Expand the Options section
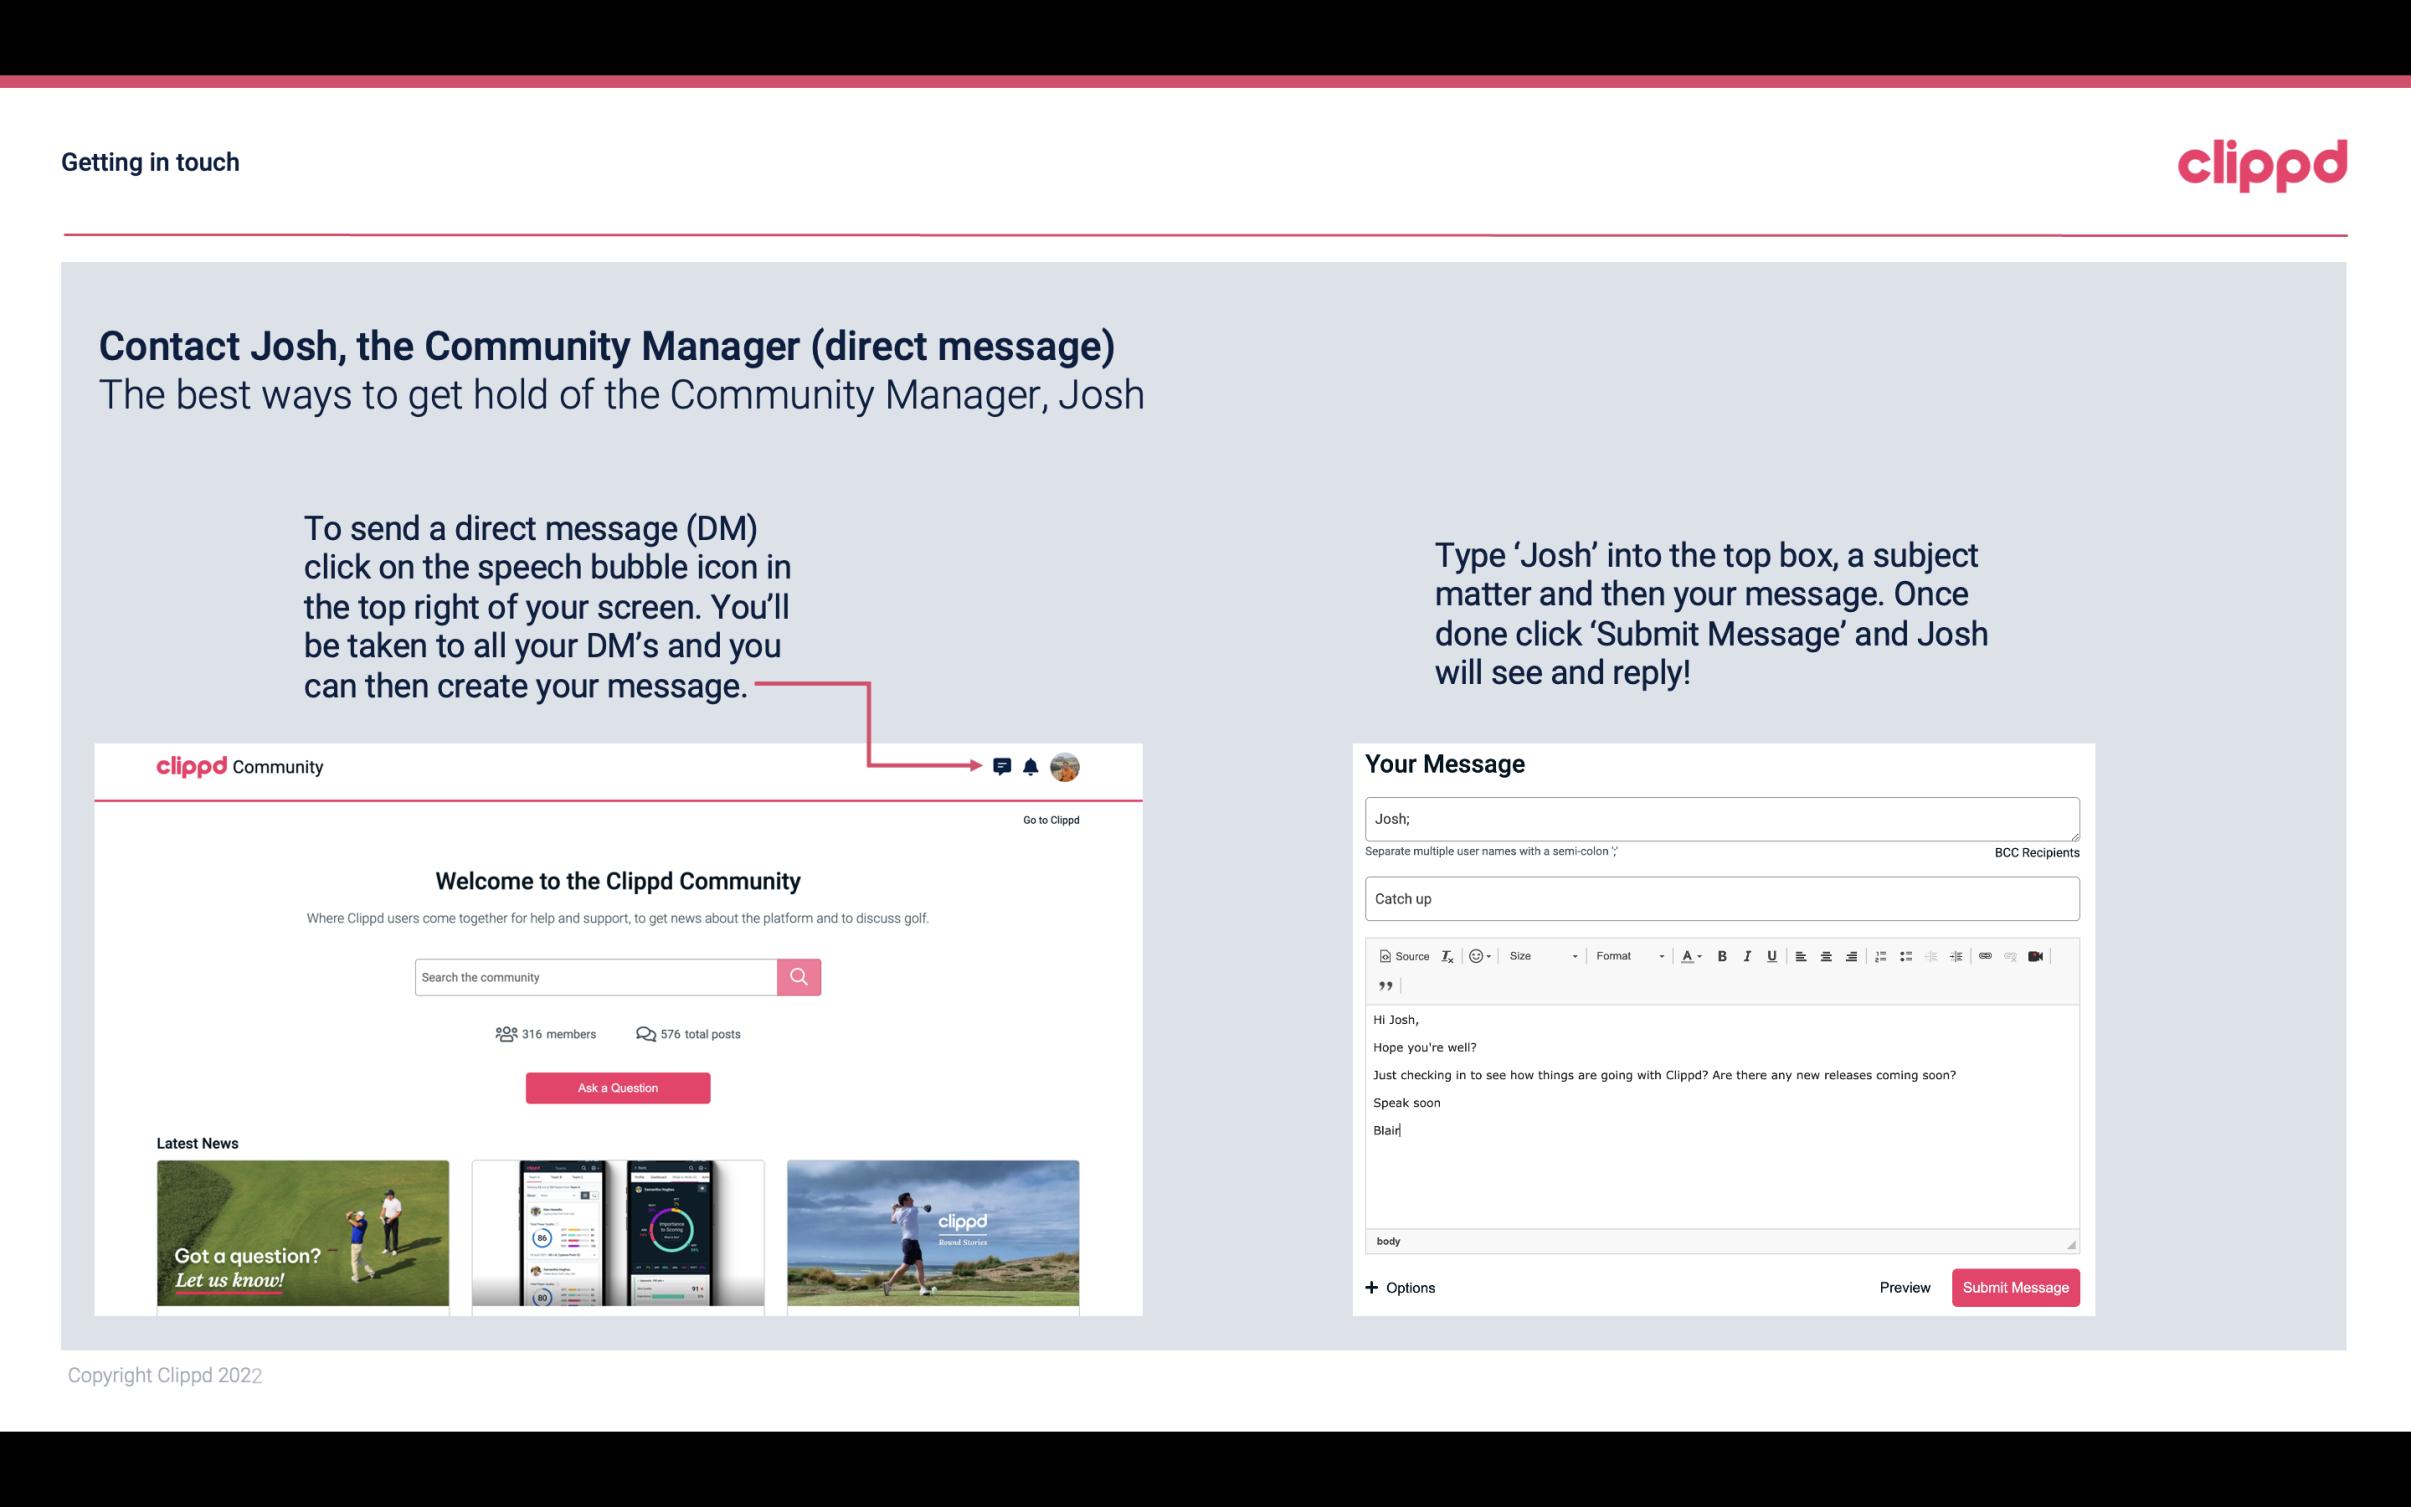Screen dimensions: 2411x1507 click(x=1399, y=1287)
